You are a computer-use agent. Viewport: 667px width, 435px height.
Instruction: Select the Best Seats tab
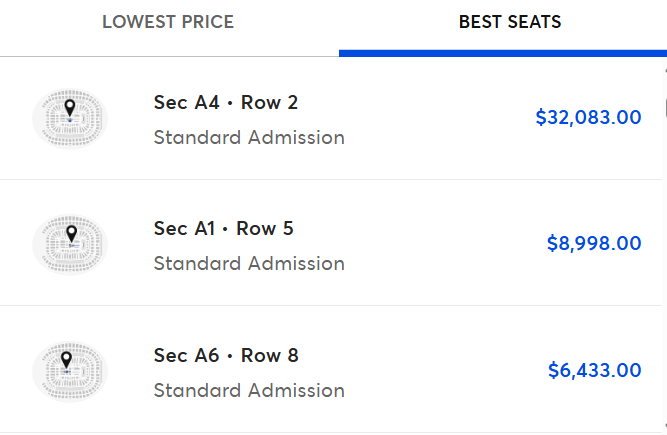(x=510, y=22)
